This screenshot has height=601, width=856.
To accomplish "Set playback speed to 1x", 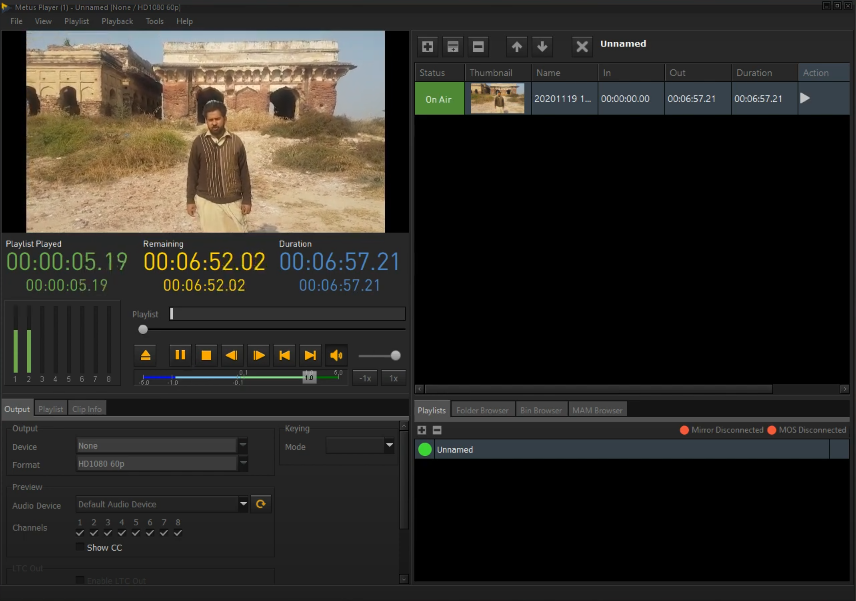I will point(394,378).
